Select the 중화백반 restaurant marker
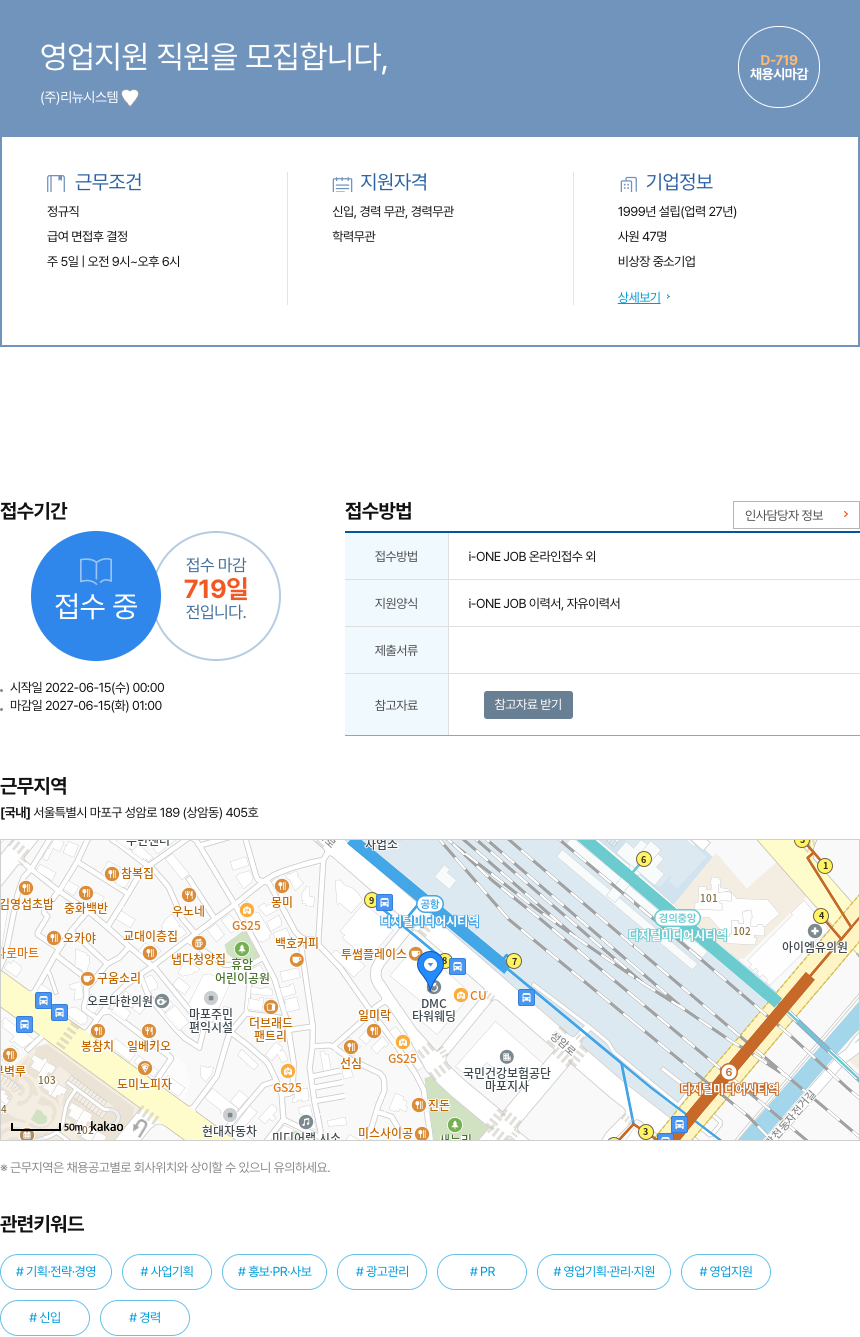 click(86, 893)
